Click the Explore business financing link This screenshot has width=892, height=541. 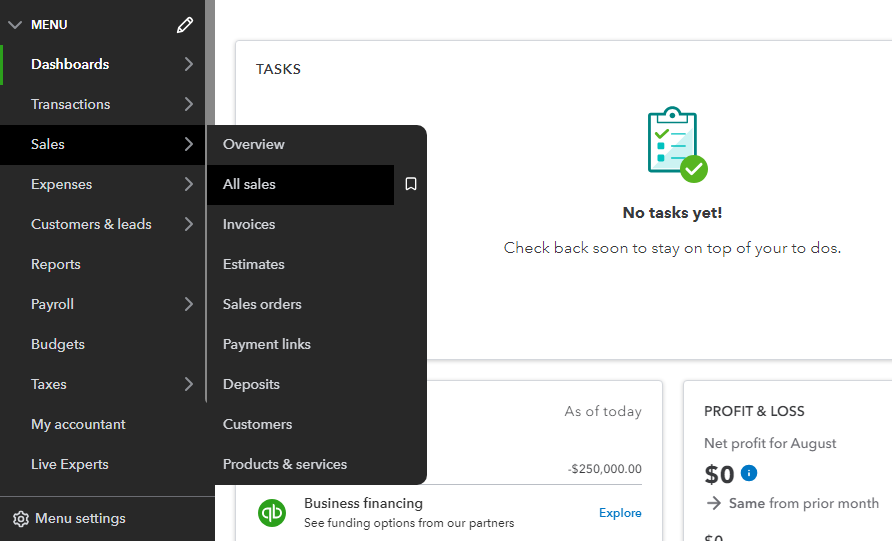tap(620, 513)
